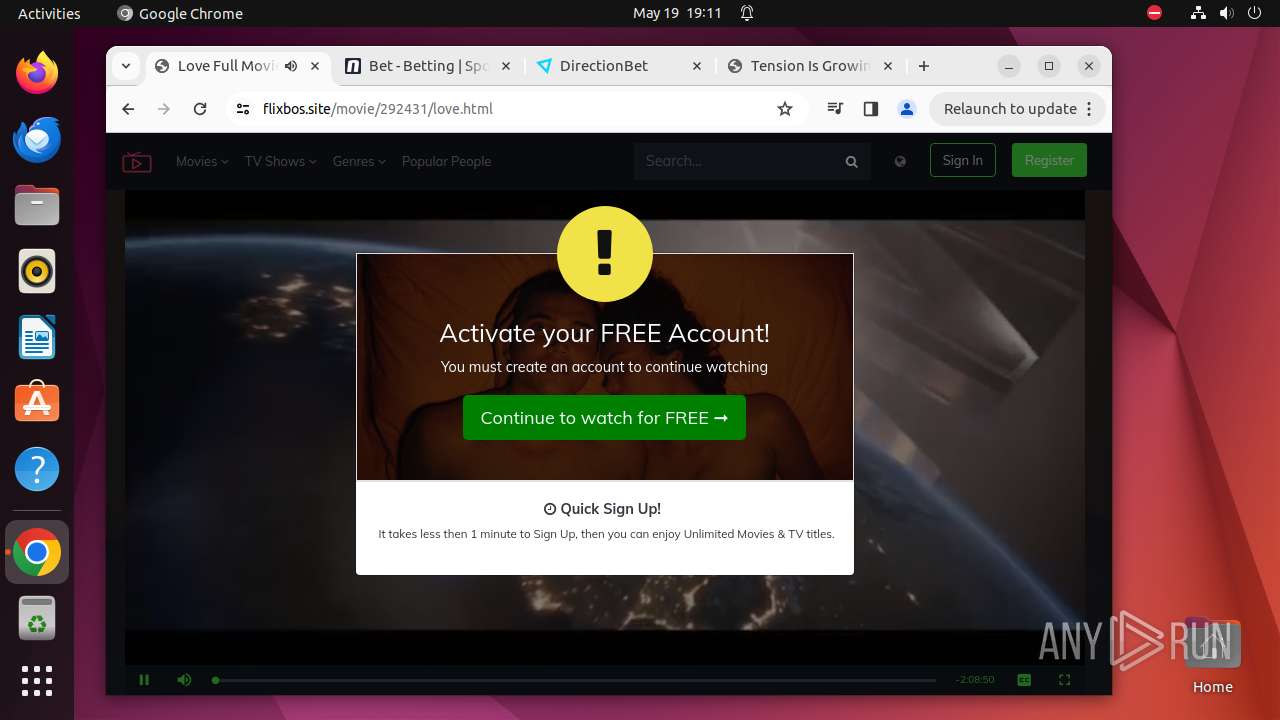Close the Tension Is Growing tab
This screenshot has width=1280, height=720.
(888, 66)
